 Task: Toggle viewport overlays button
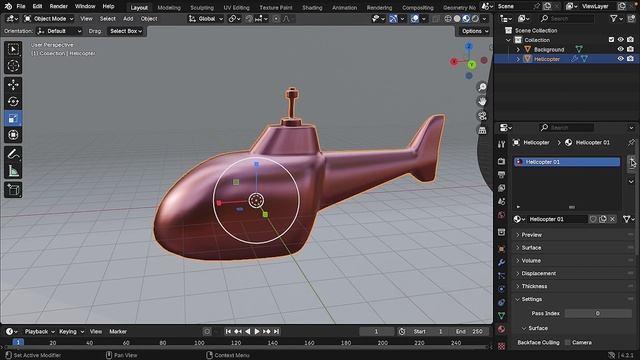click(x=414, y=19)
